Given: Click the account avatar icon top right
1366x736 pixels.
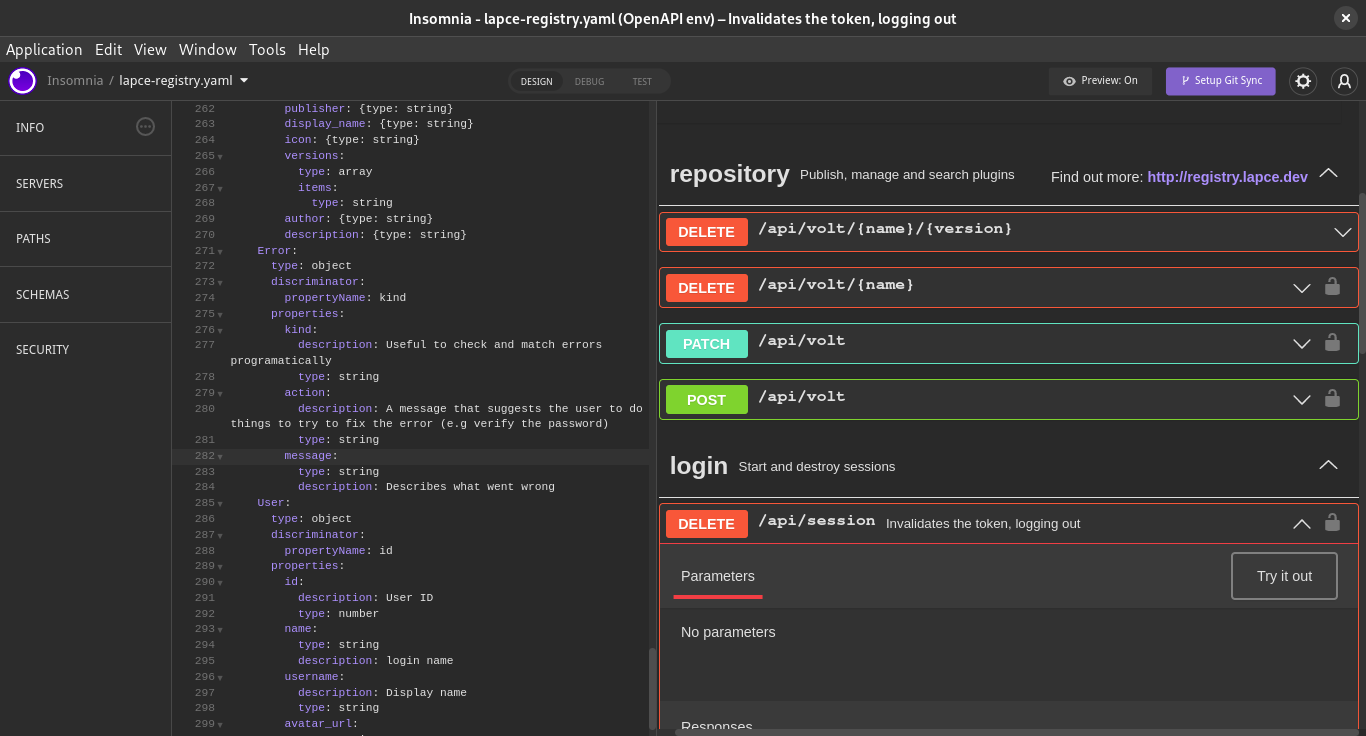Looking at the screenshot, I should point(1344,81).
